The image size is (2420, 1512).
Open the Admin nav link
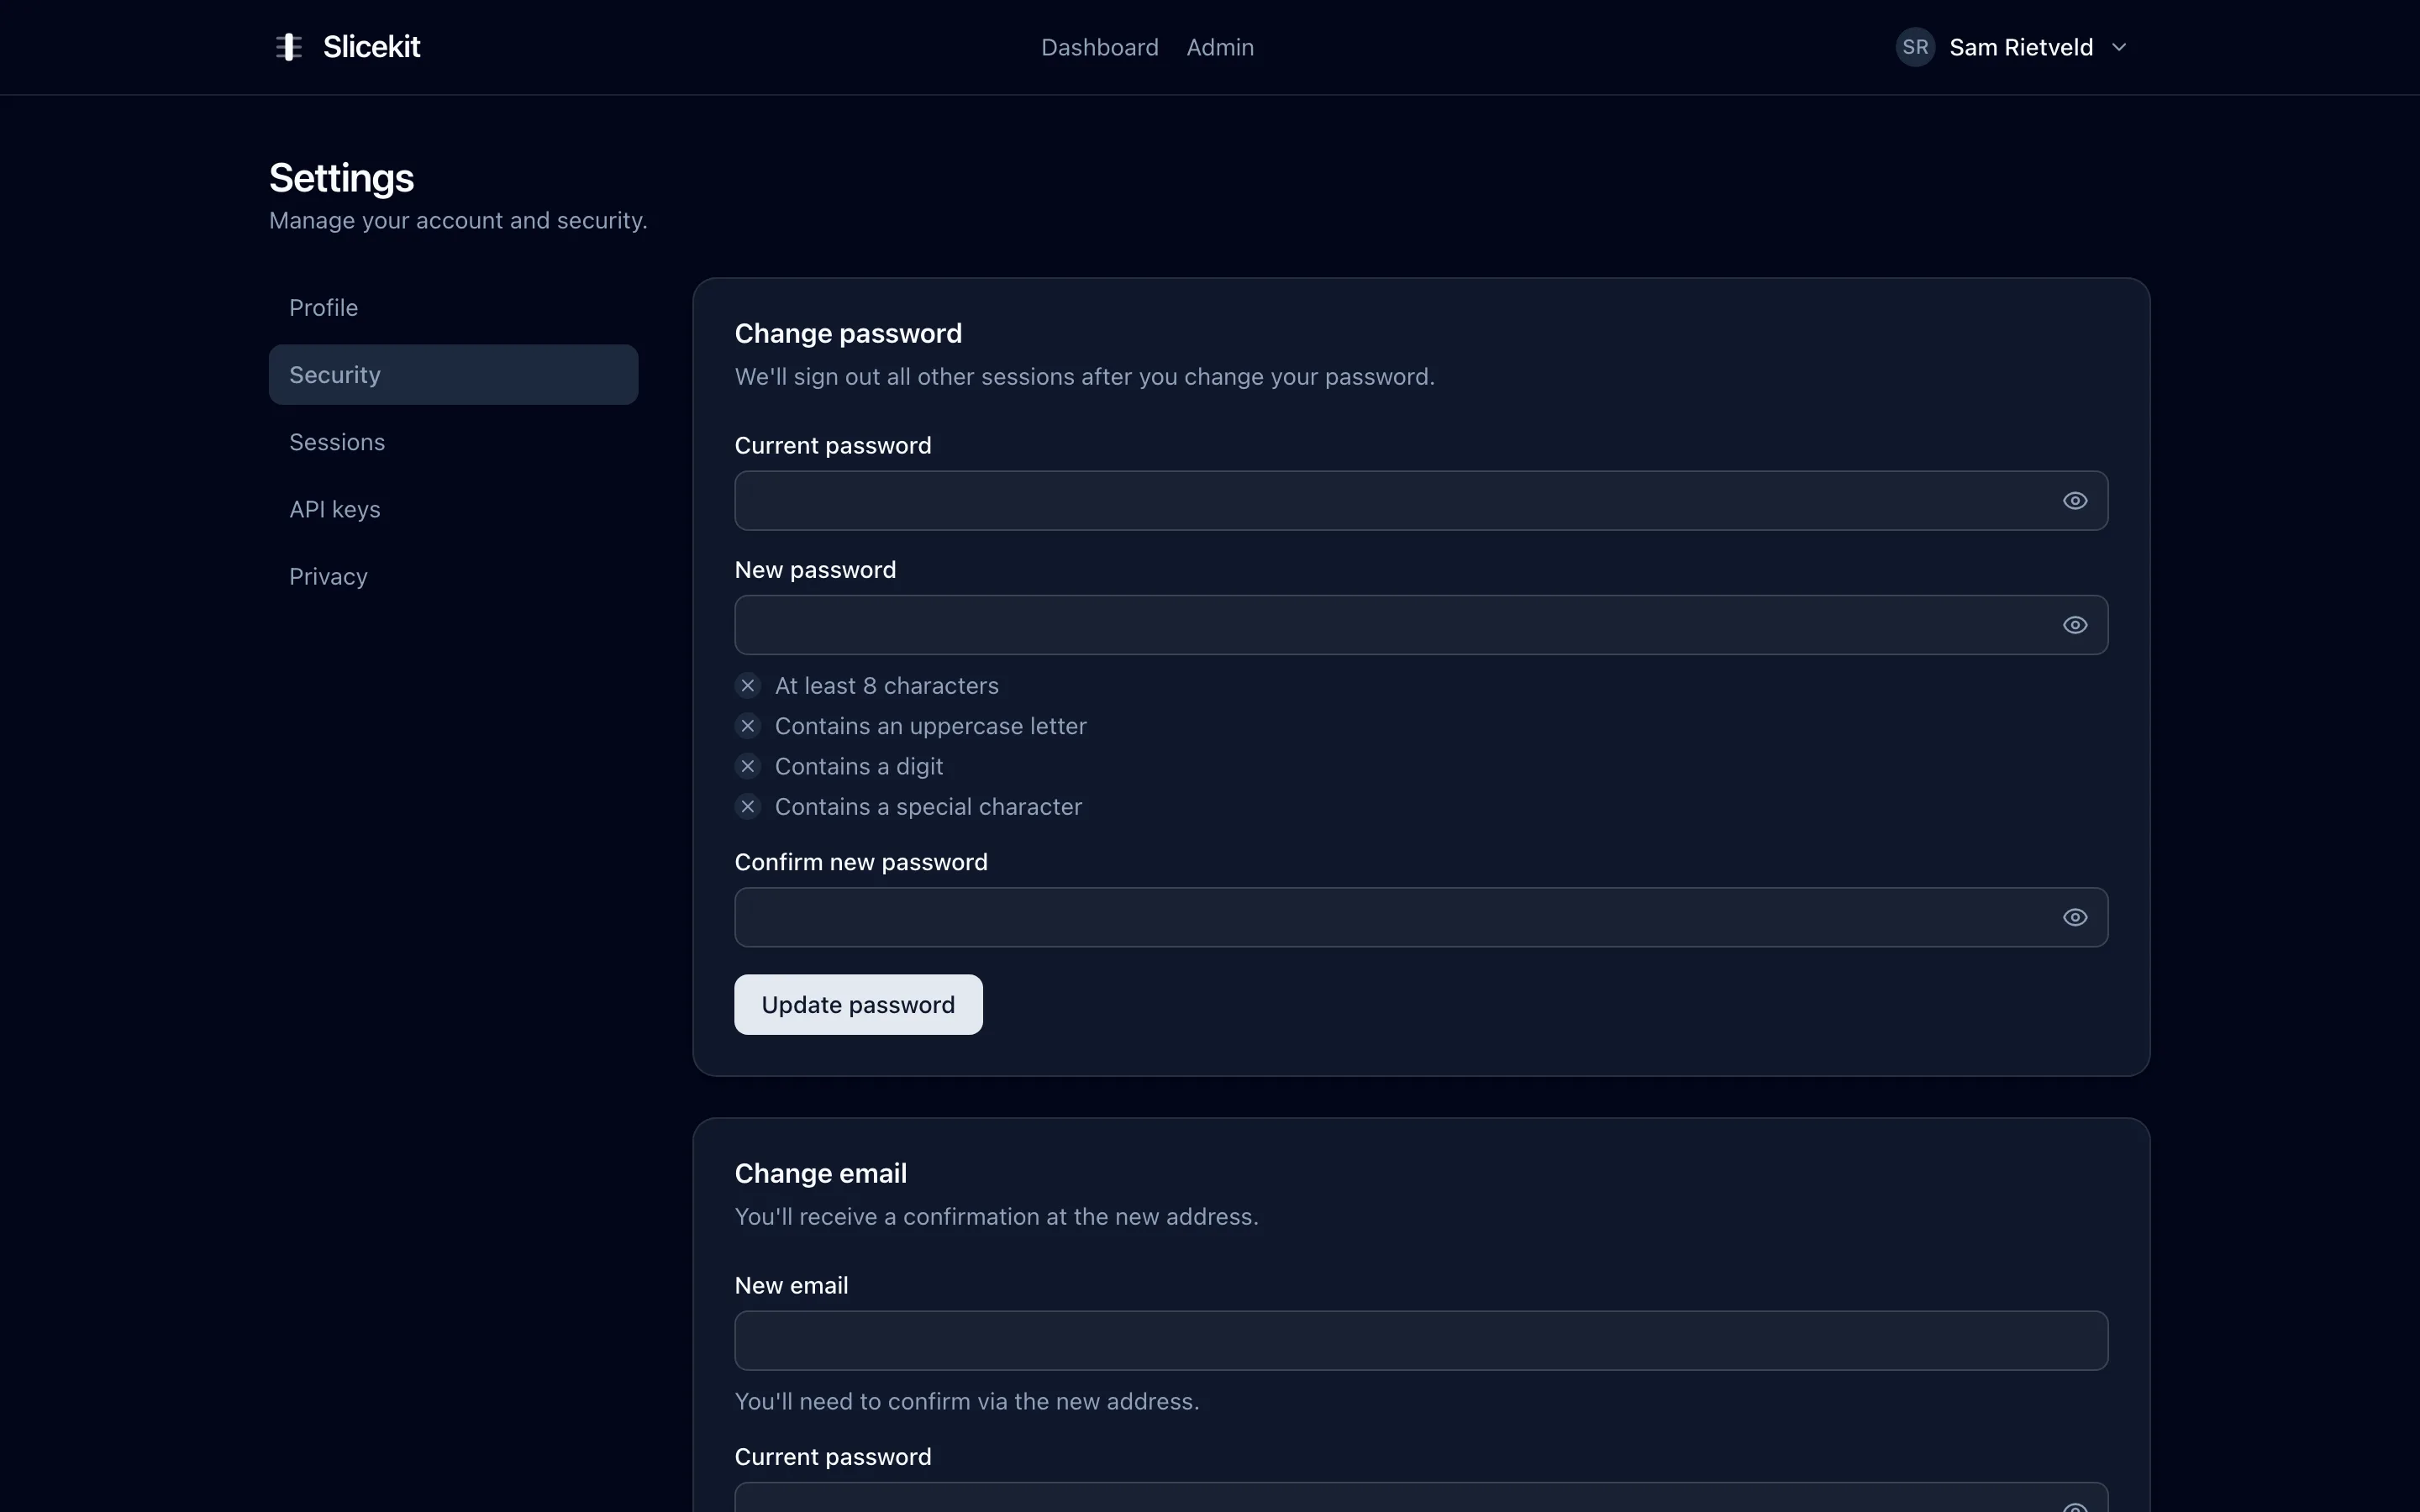[1220, 47]
